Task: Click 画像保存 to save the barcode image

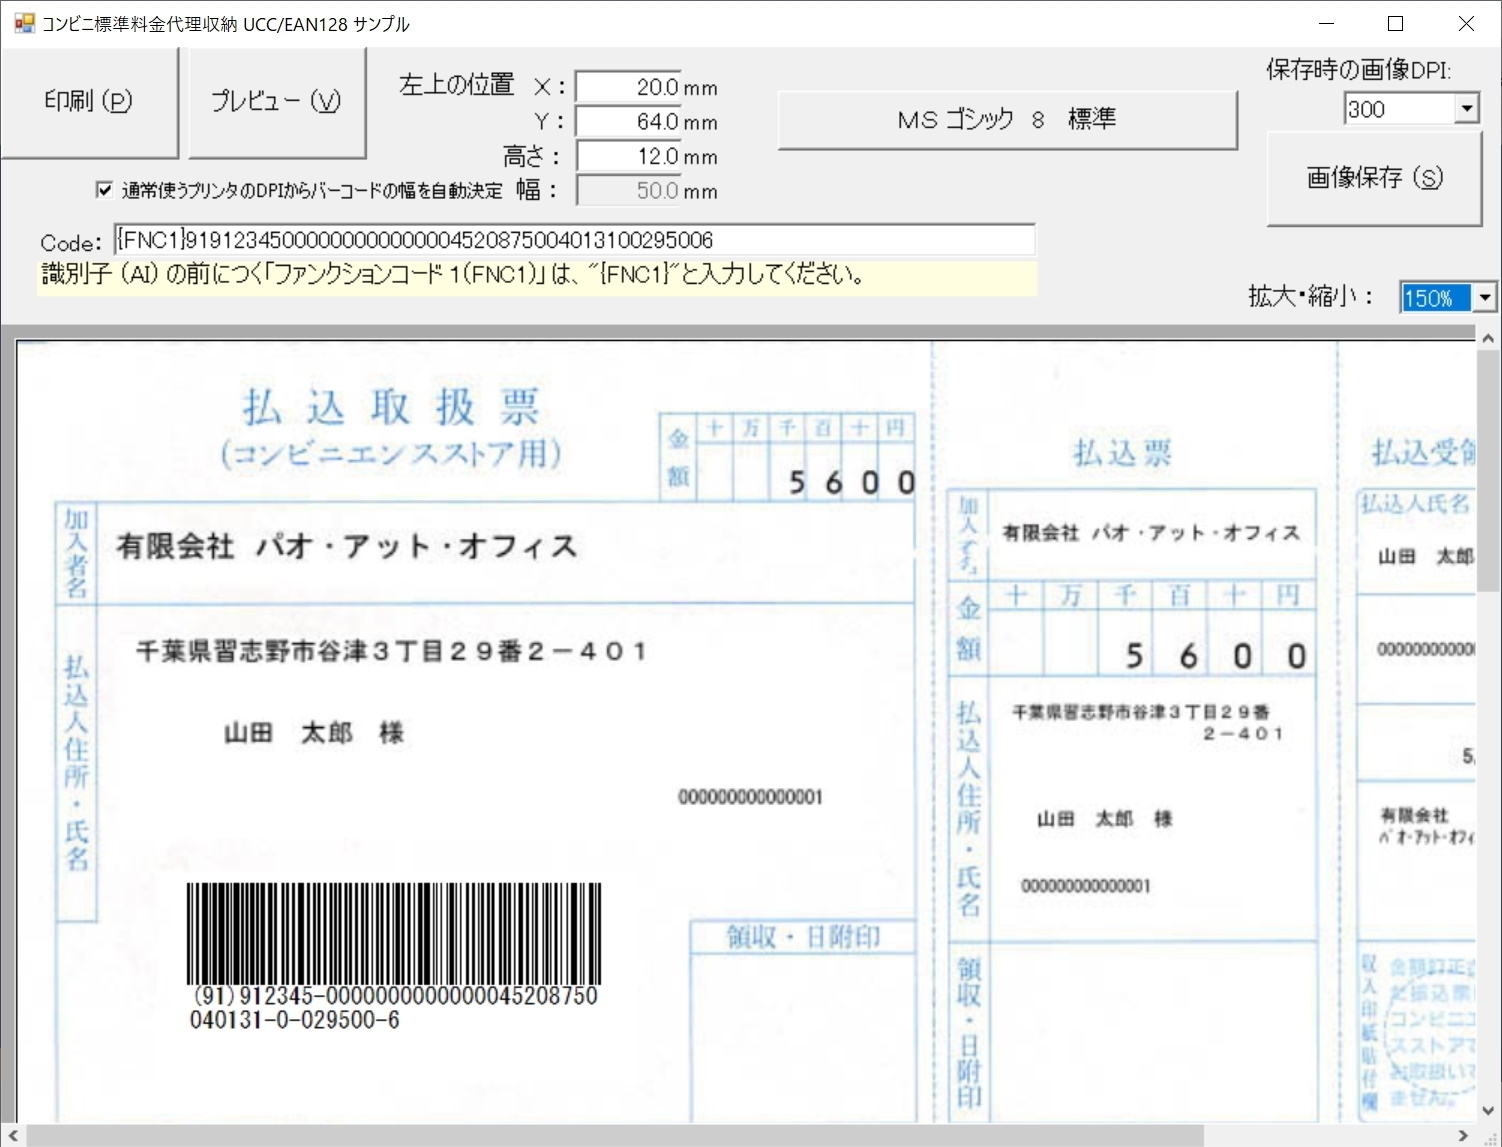Action: coord(1374,178)
